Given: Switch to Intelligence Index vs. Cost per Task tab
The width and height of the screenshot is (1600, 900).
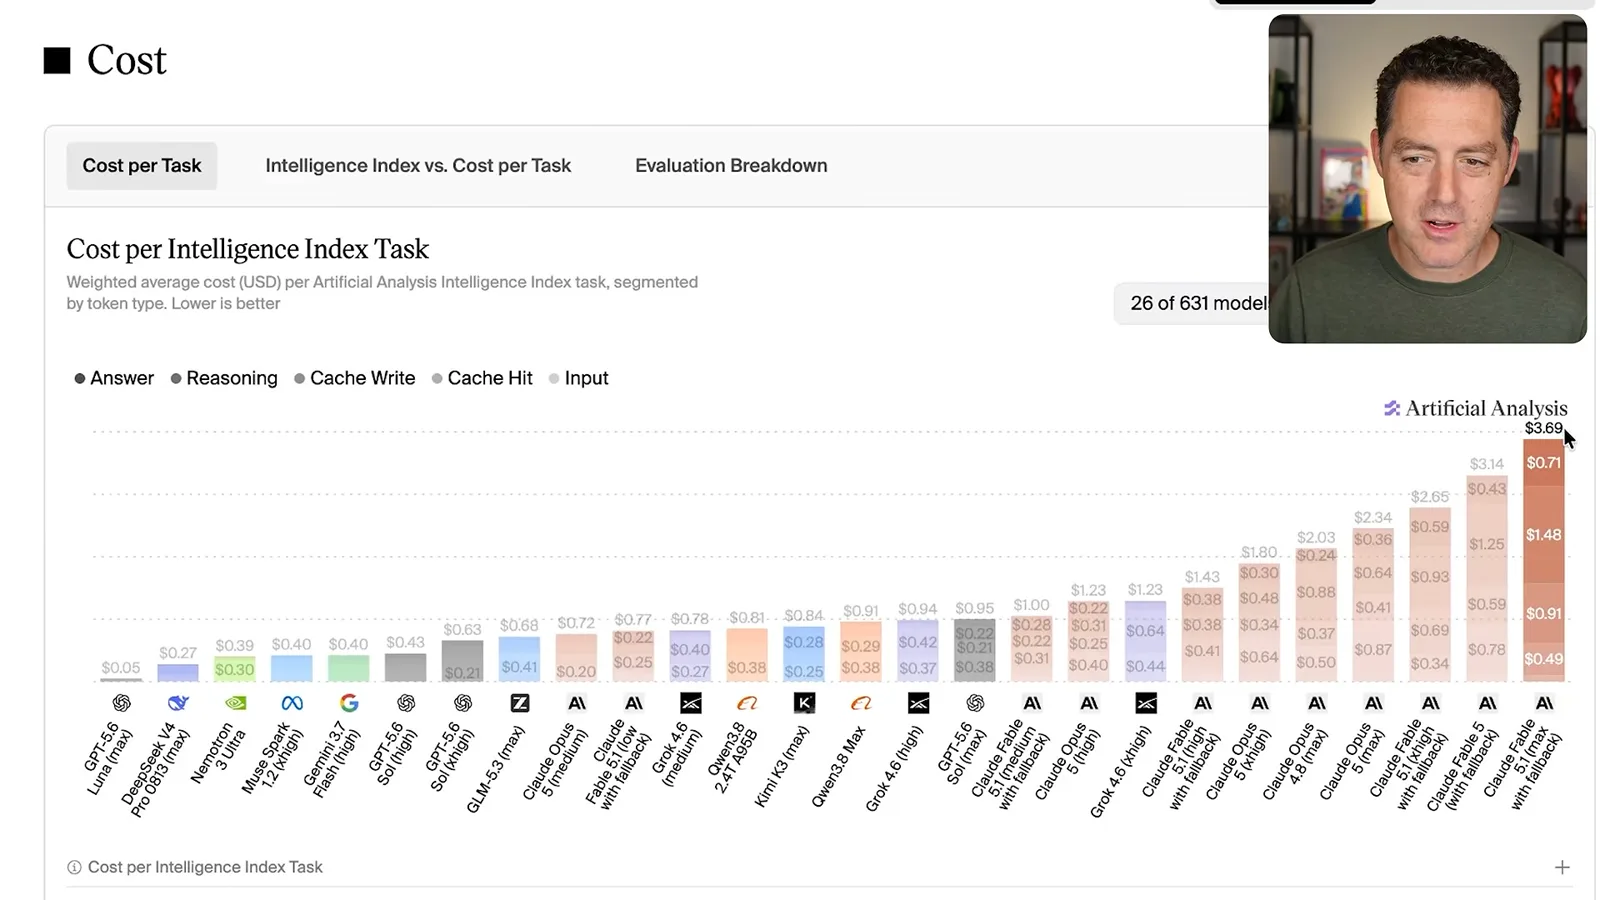Looking at the screenshot, I should coord(418,166).
